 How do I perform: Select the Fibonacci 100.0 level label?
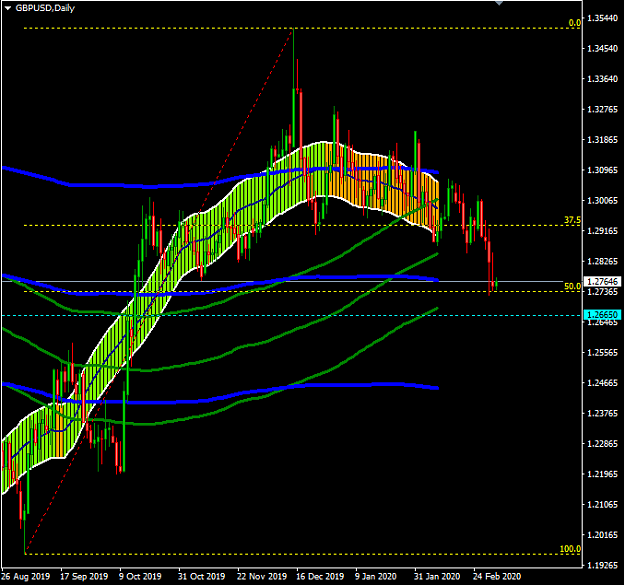pyautogui.click(x=570, y=549)
